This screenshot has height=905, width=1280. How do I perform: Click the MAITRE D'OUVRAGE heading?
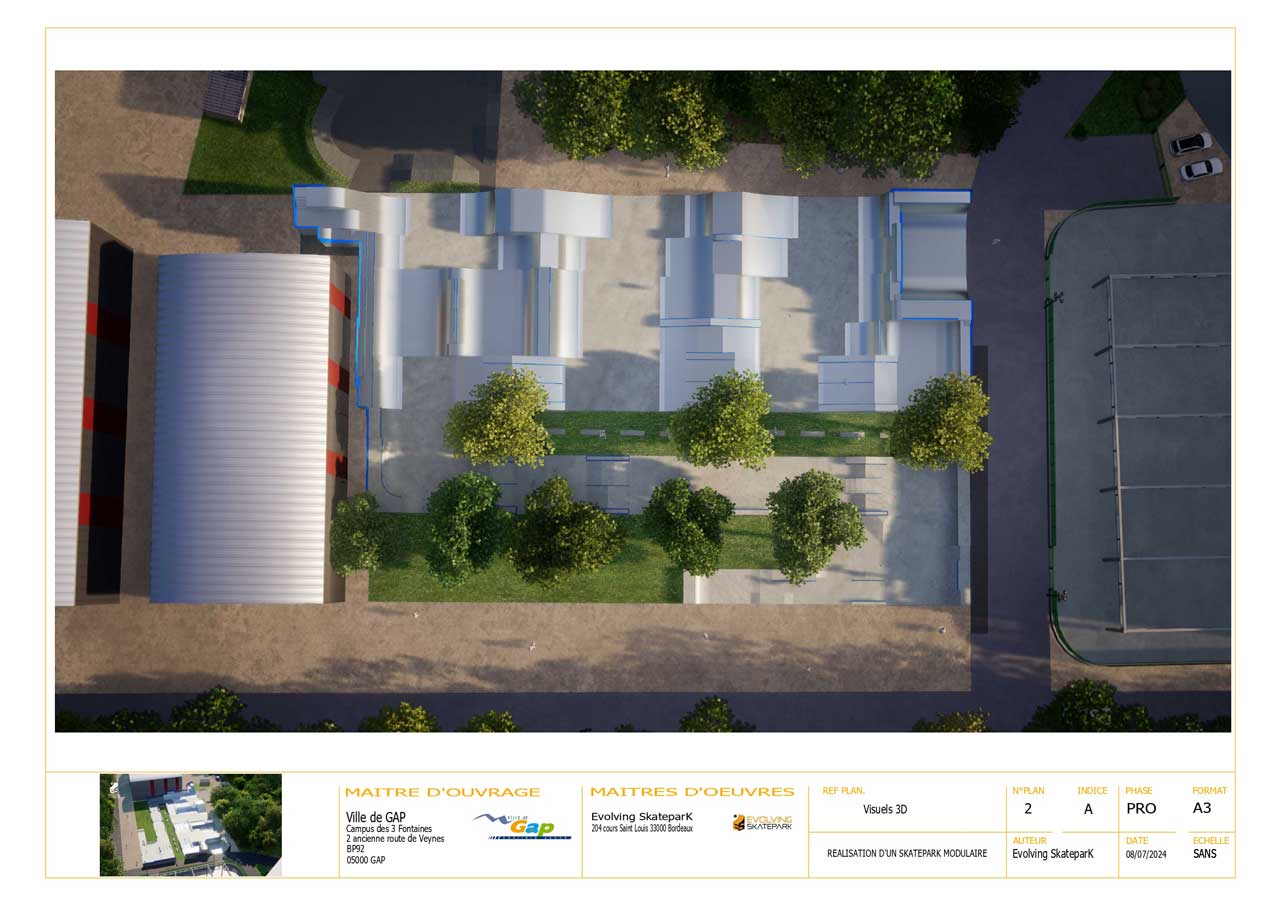(442, 792)
